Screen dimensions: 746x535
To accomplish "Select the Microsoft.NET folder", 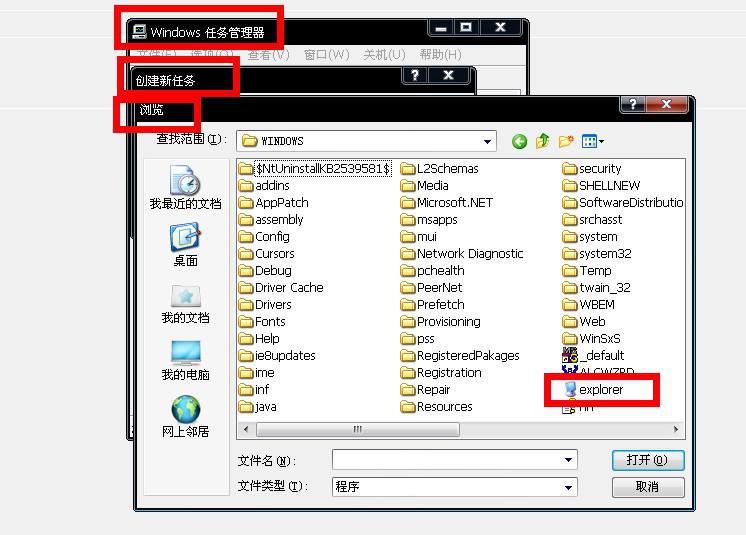I will click(x=447, y=203).
